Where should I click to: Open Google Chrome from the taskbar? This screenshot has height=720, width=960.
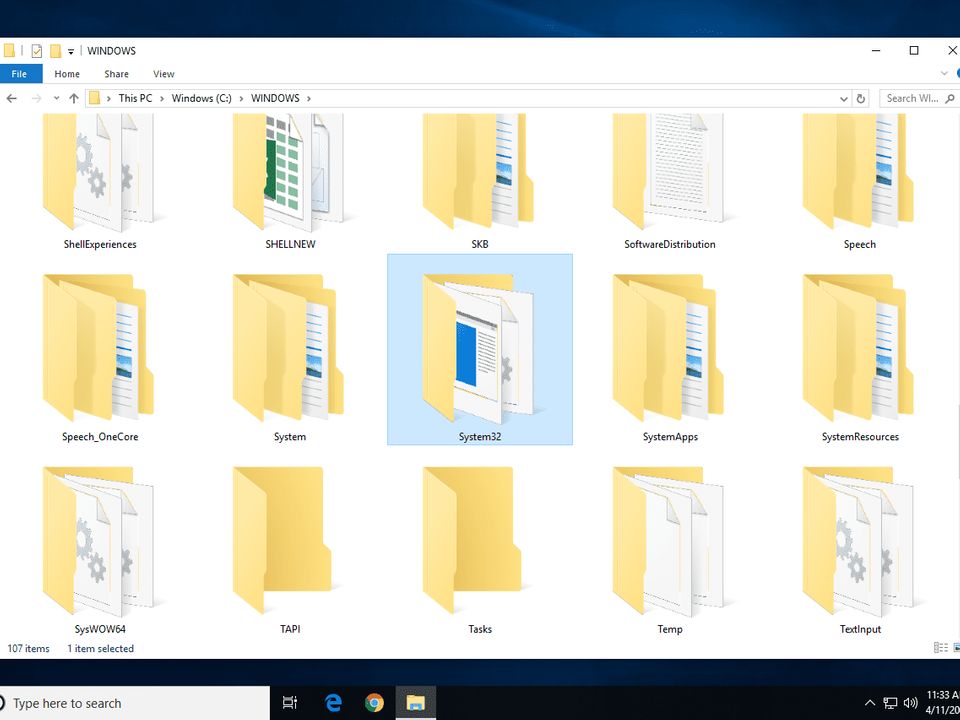tap(375, 702)
